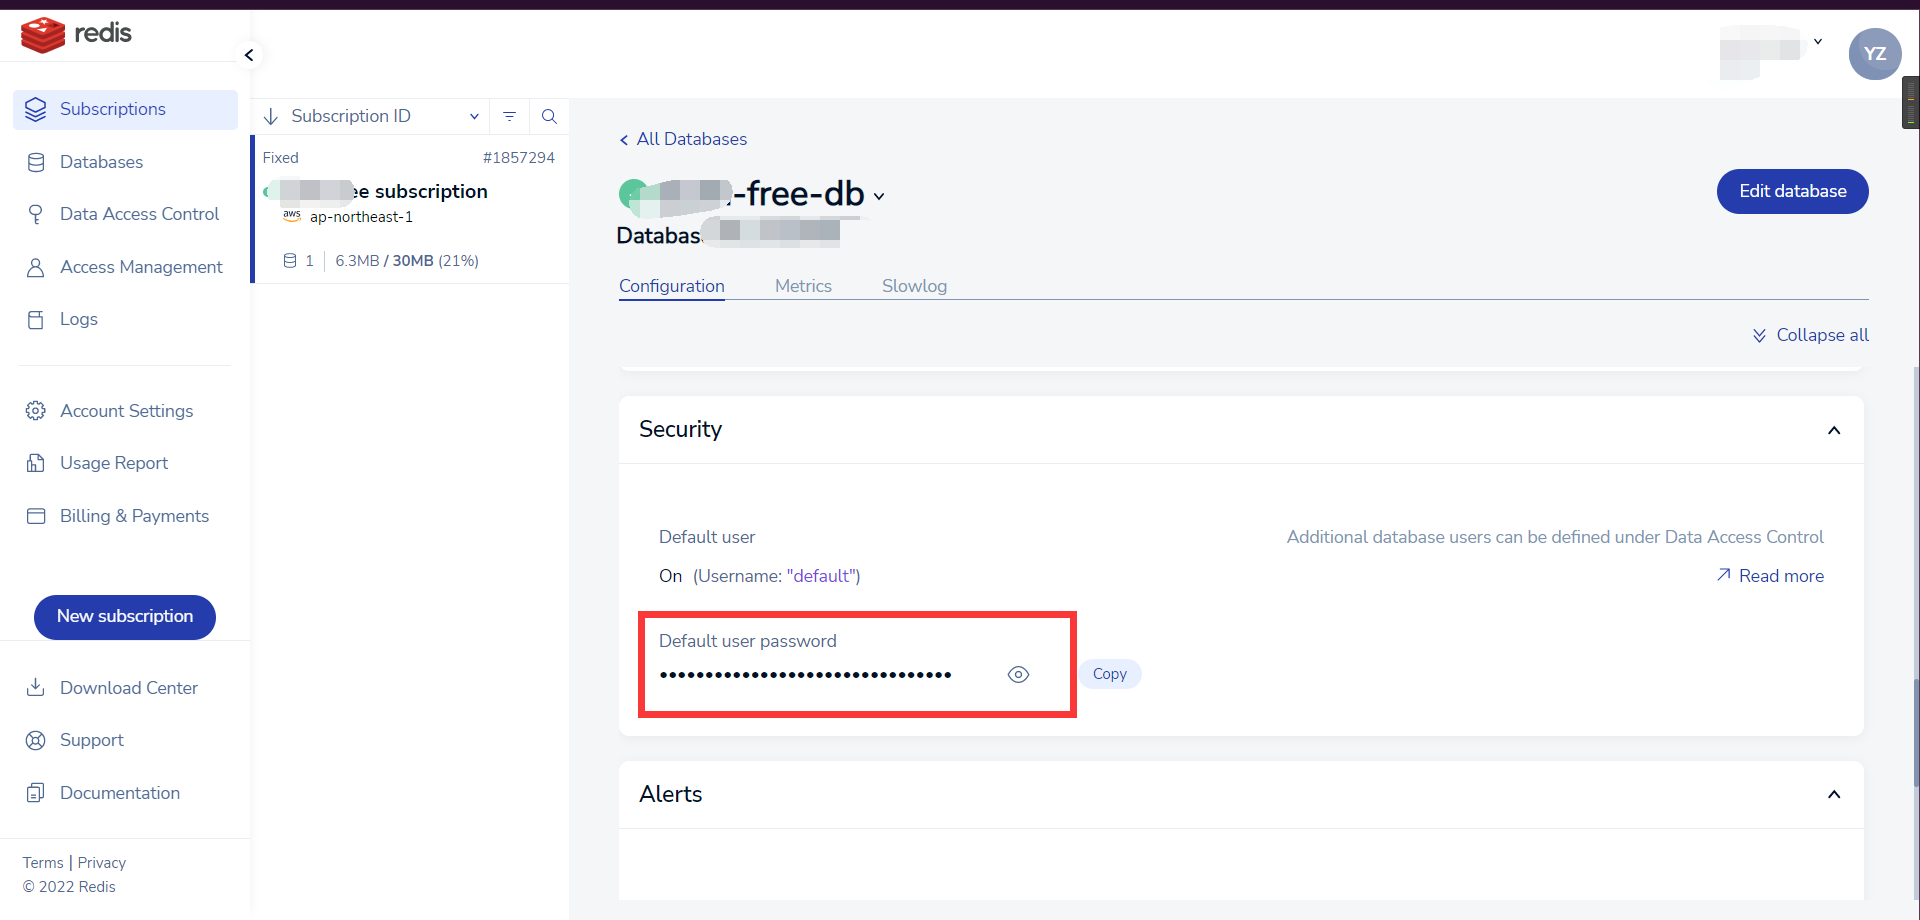Open the subscription search magnifier icon
Screen dimensions: 1920x920
pyautogui.click(x=549, y=116)
